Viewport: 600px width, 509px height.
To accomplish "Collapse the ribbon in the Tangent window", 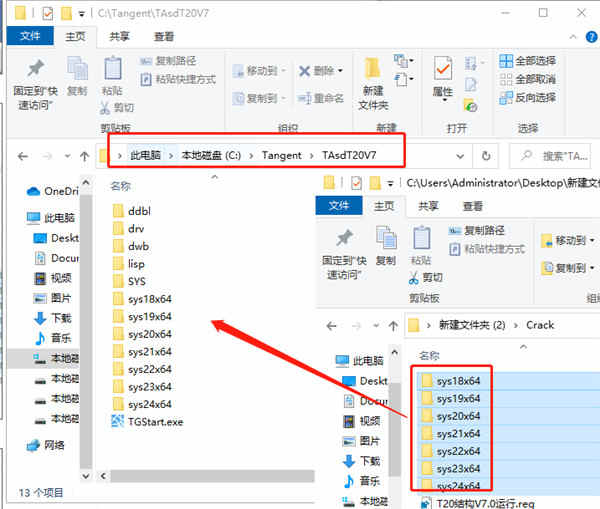I will pyautogui.click(x=573, y=37).
